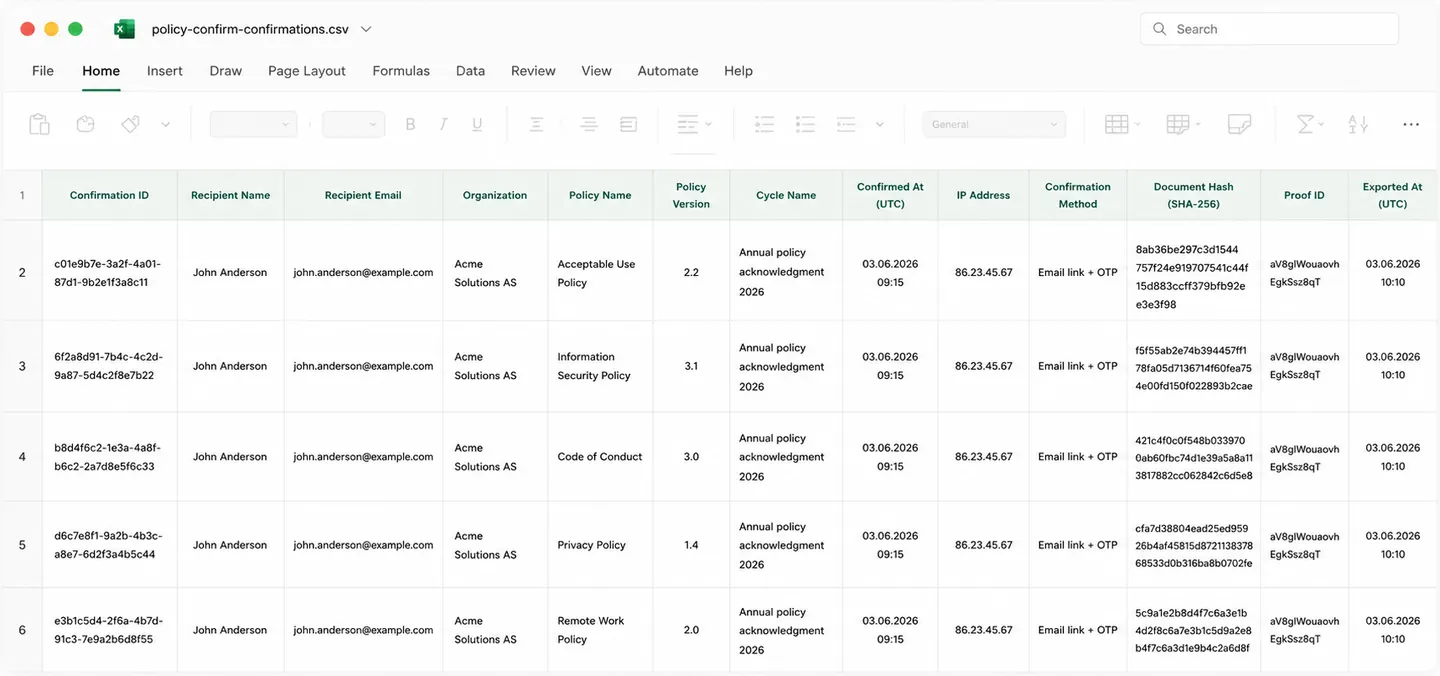Click the Search field

[1269, 29]
